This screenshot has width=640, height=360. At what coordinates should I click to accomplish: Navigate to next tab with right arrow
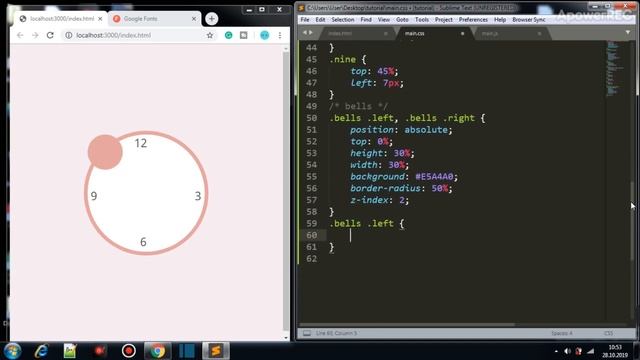(311, 32)
